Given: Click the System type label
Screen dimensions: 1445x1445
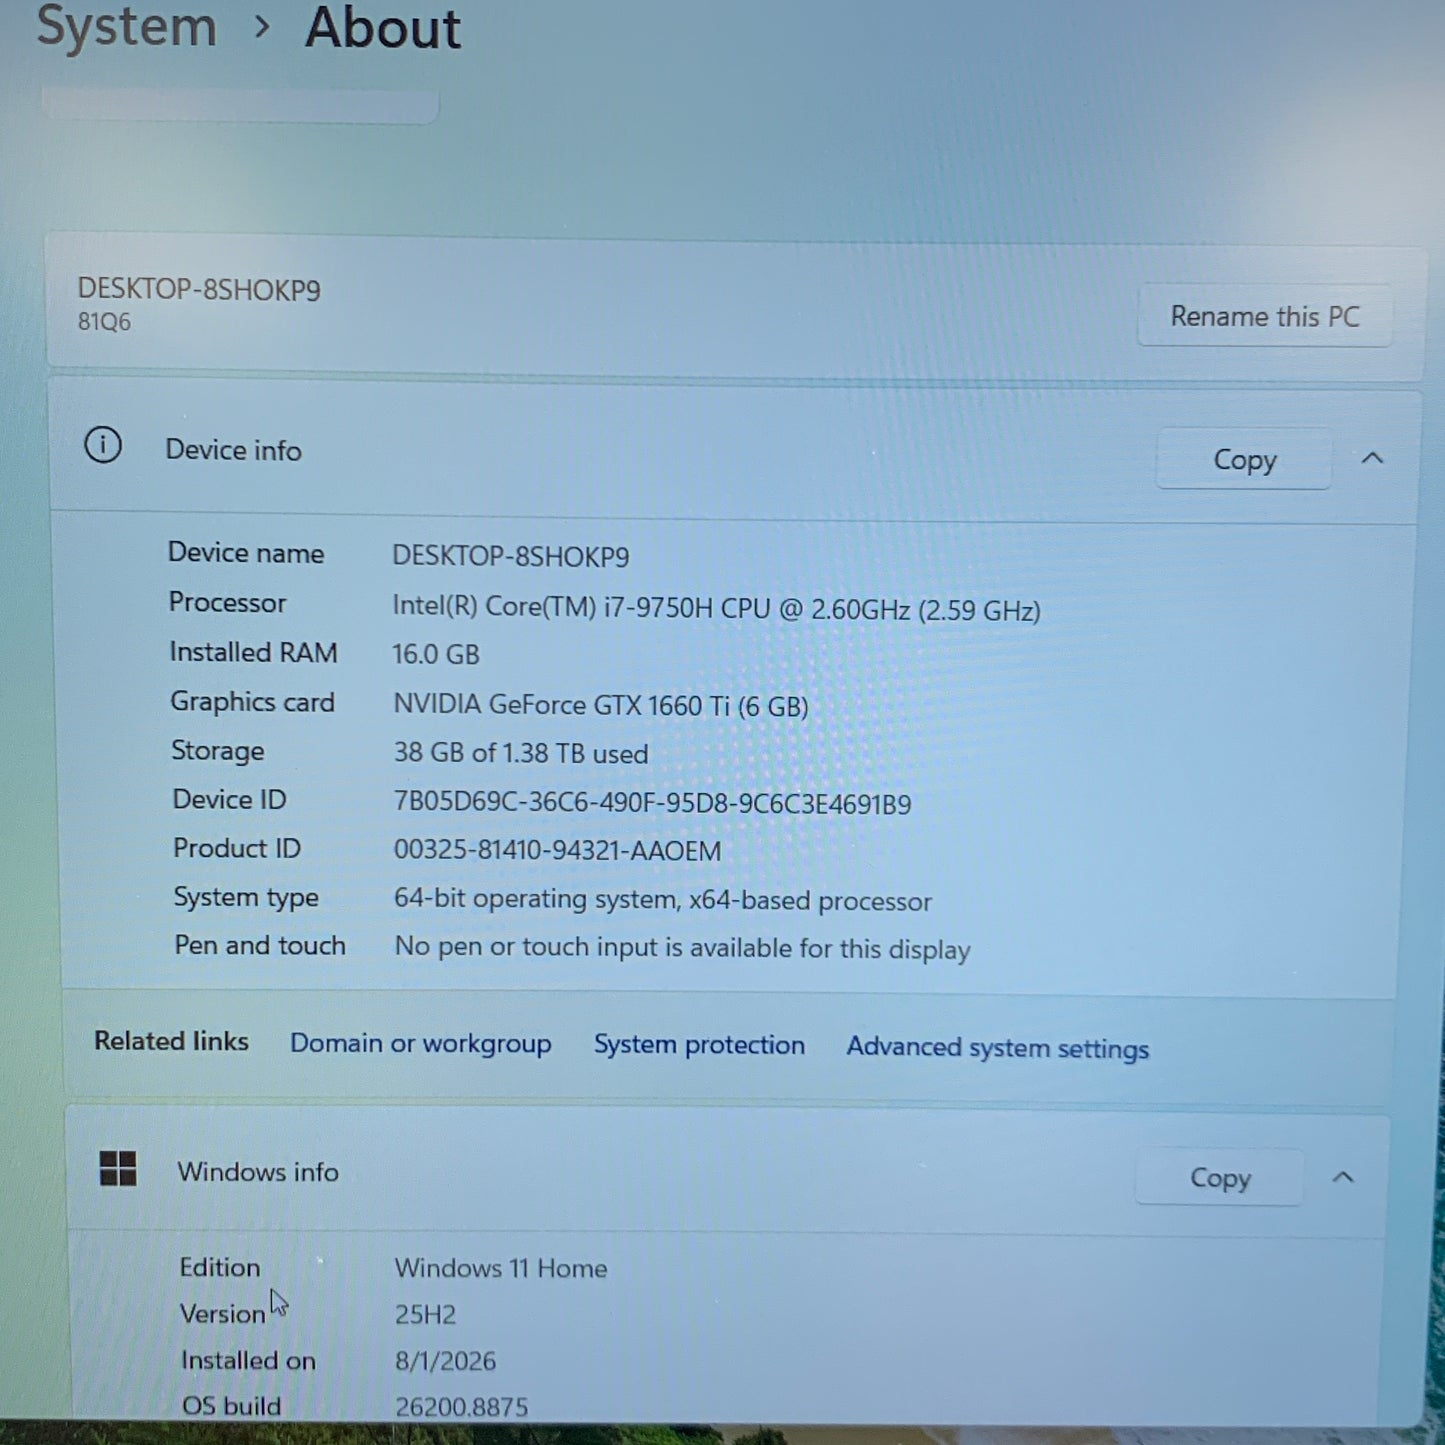Looking at the screenshot, I should point(246,897).
